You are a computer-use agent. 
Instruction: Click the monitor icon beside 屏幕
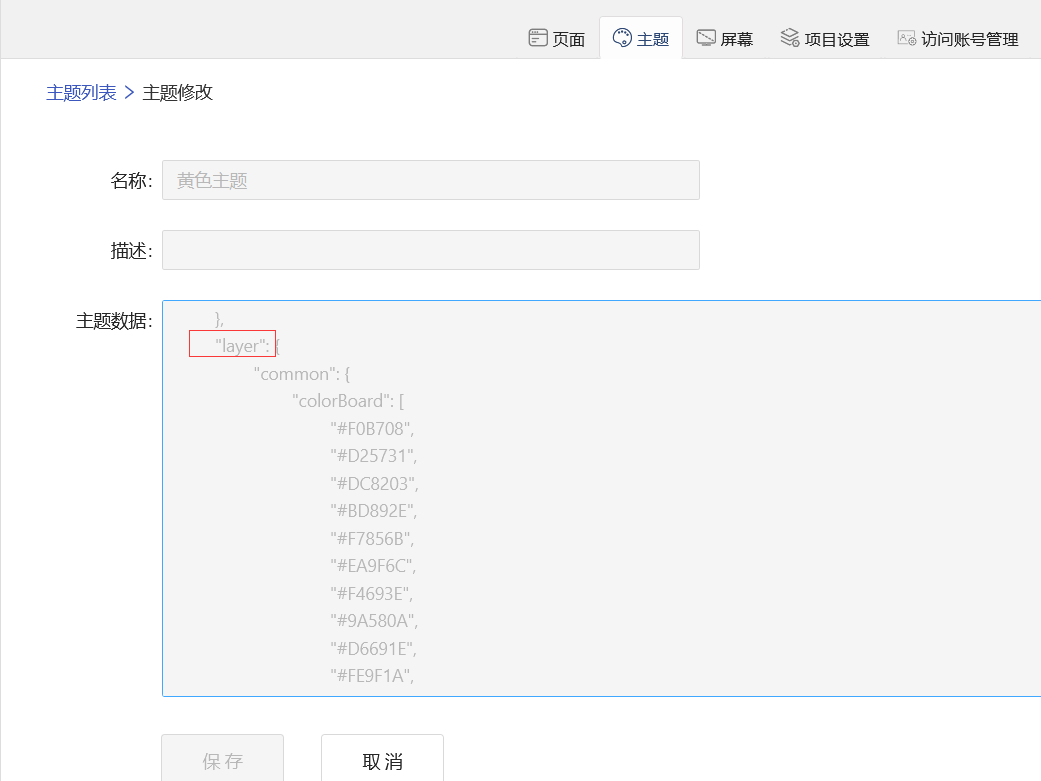point(706,38)
